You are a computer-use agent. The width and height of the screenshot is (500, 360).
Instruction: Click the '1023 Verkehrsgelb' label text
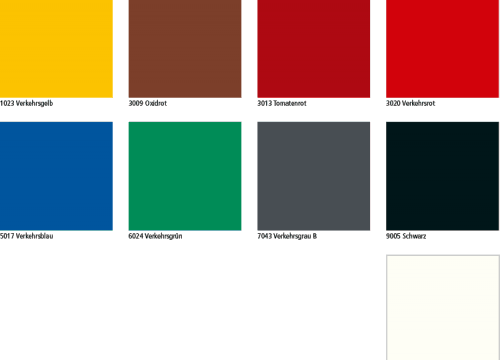26,103
